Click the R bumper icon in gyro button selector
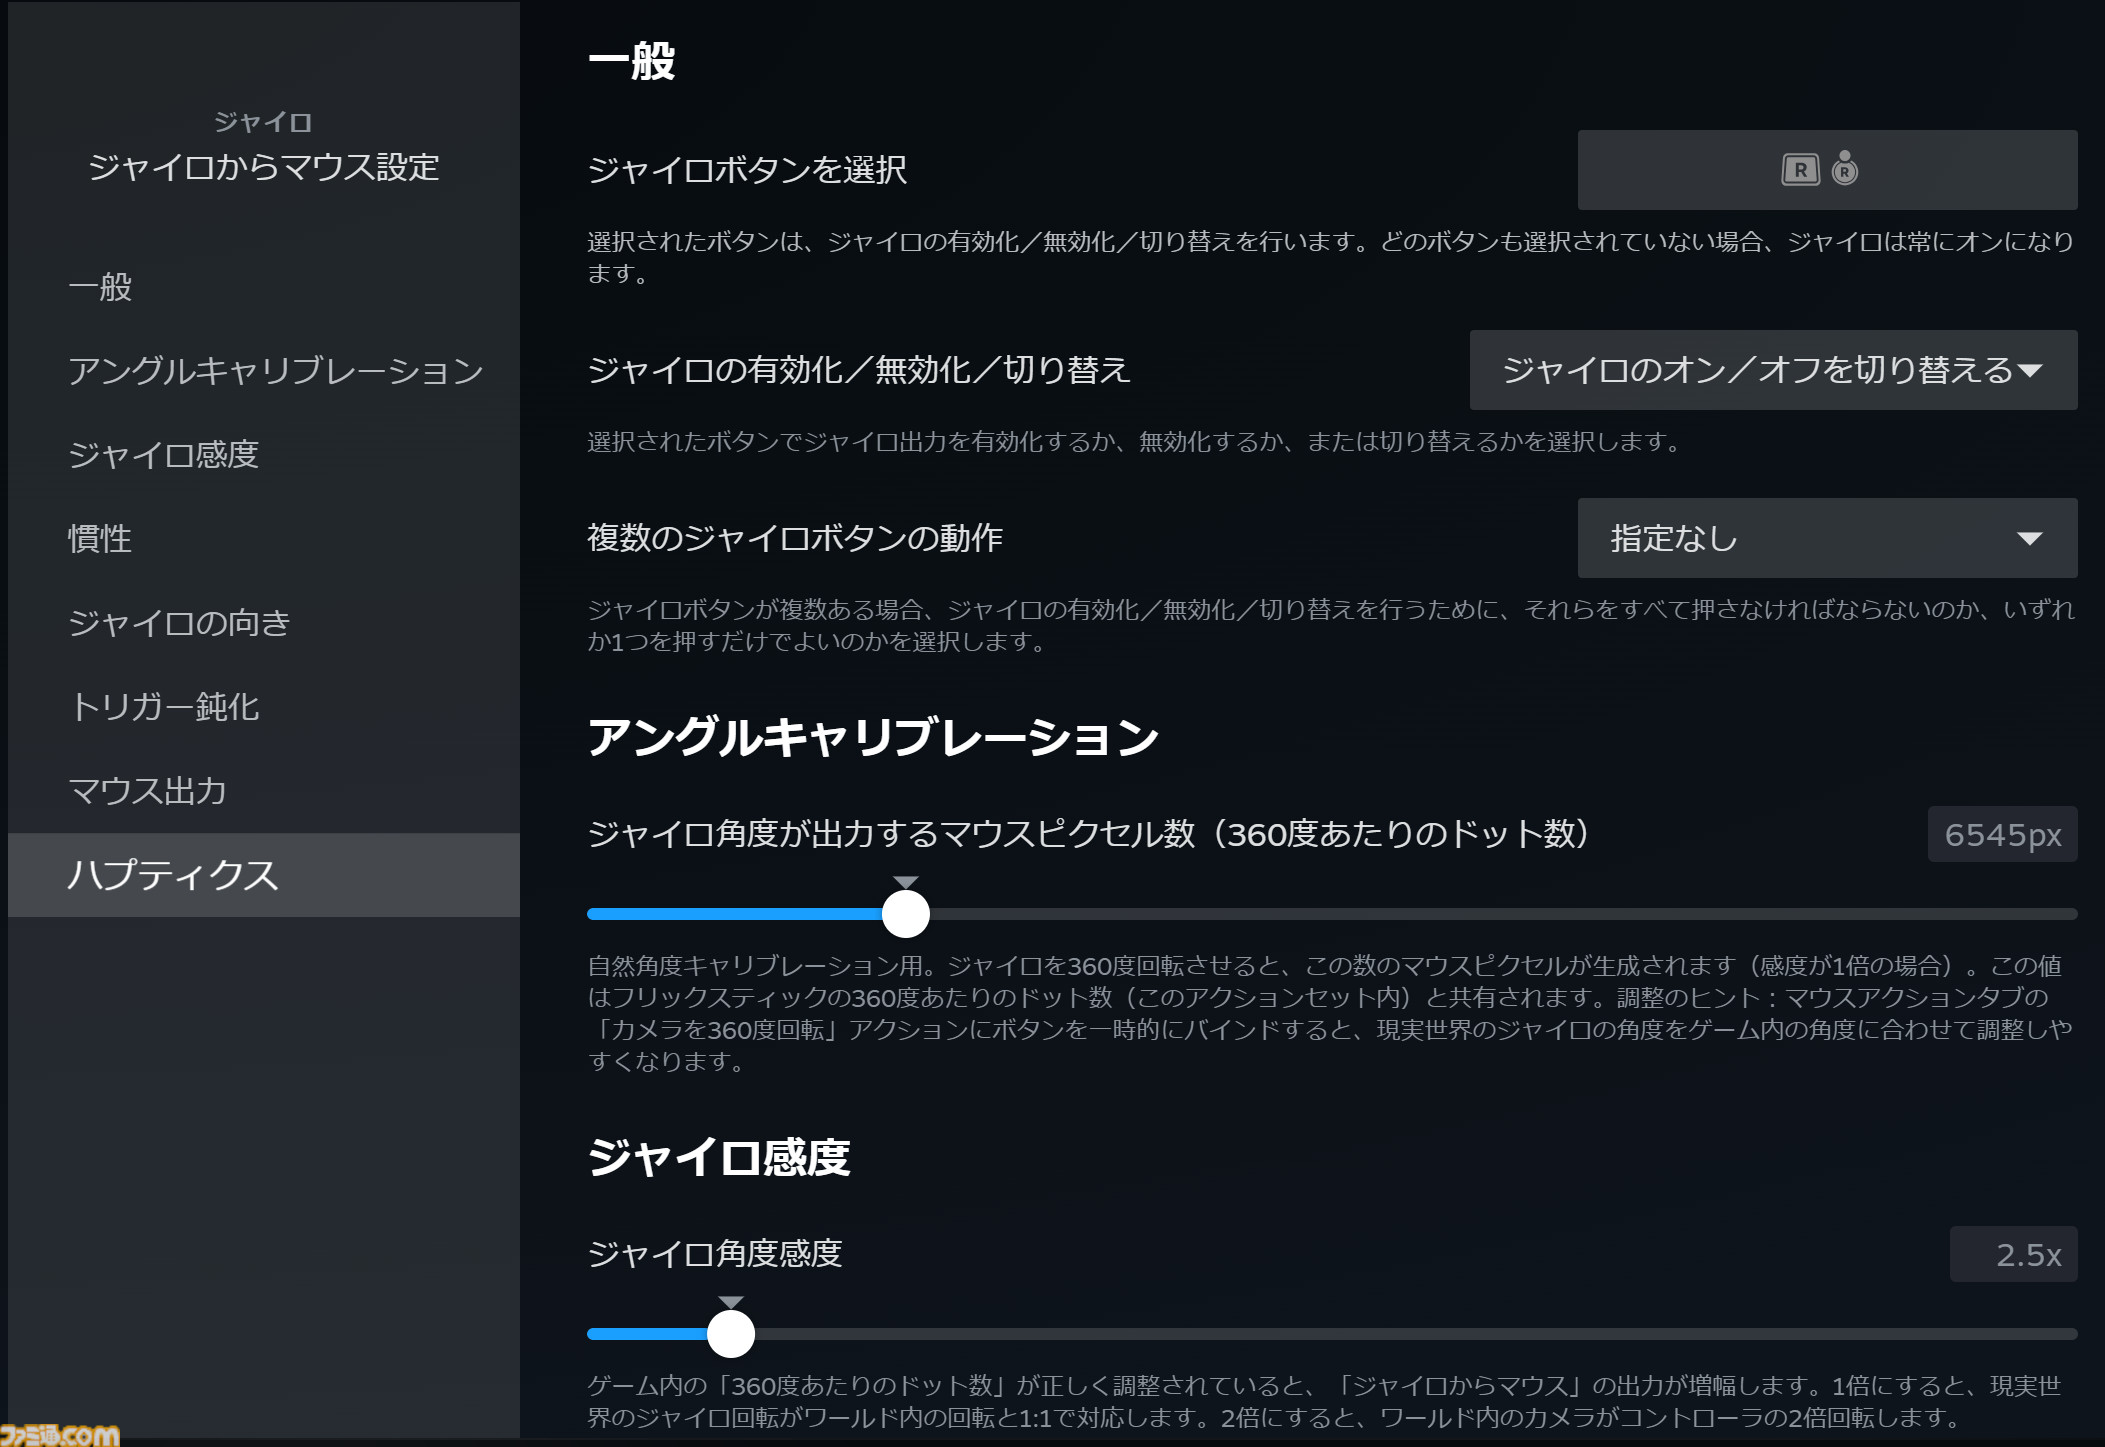This screenshot has width=2105, height=1447. point(1800,170)
